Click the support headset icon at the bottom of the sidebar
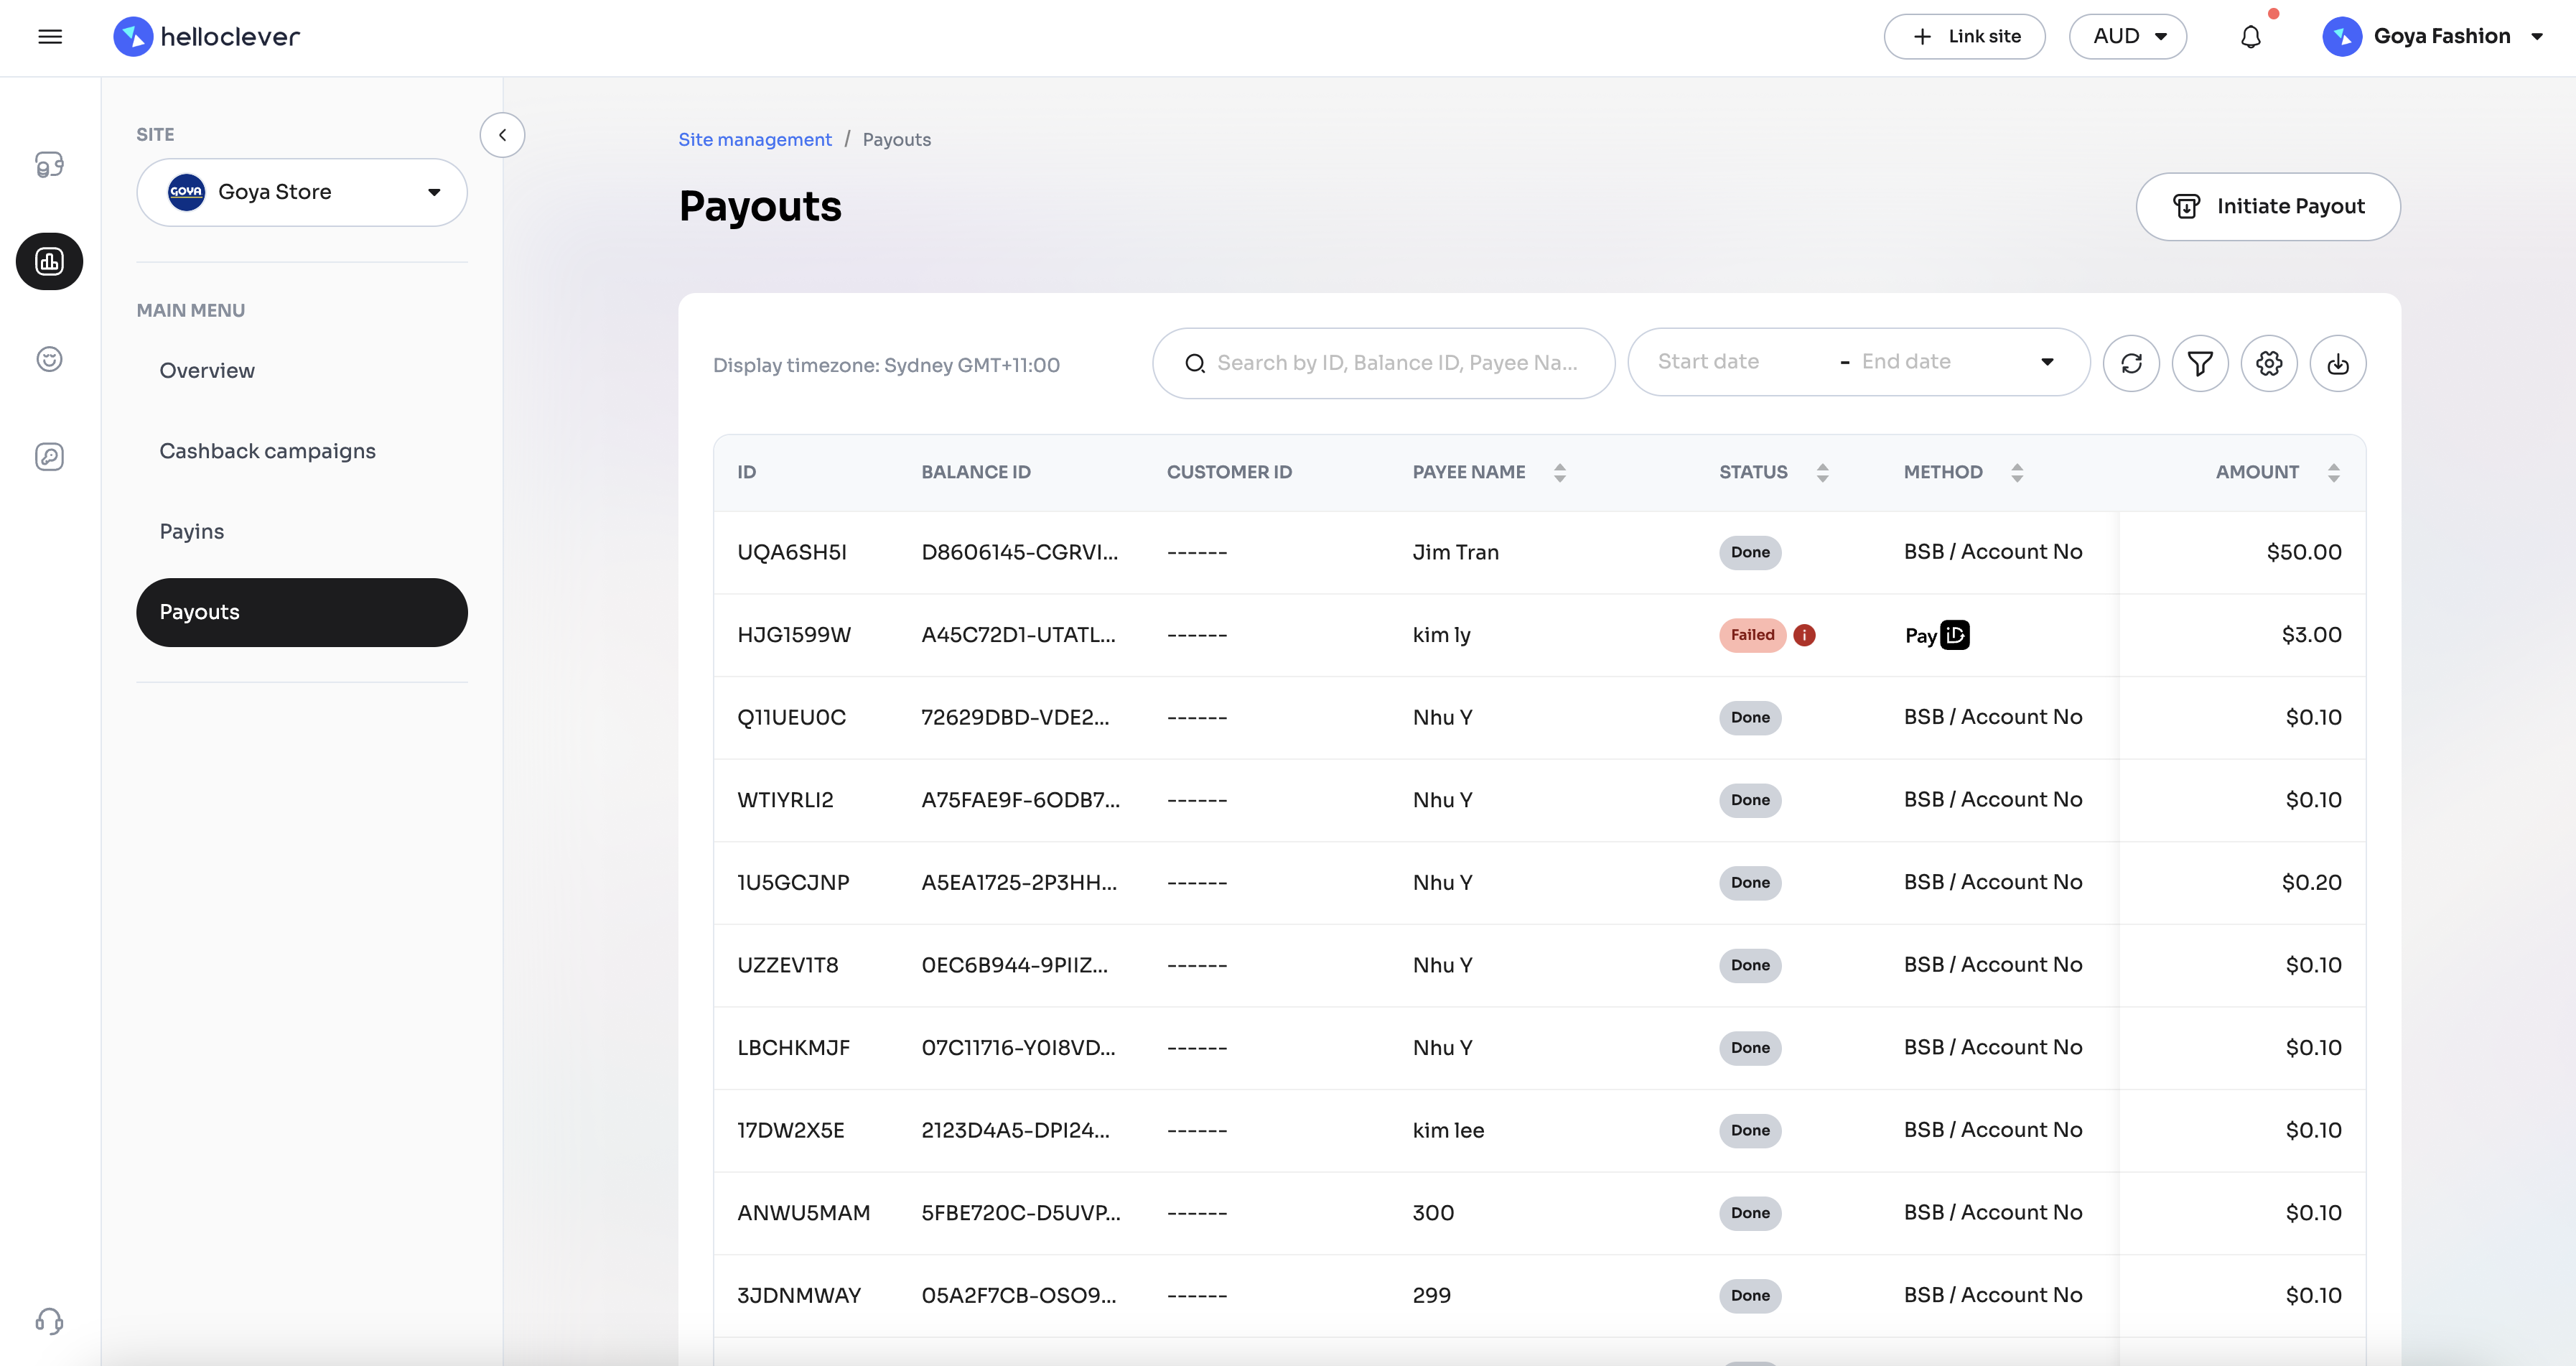The width and height of the screenshot is (2576, 1366). 49,1321
